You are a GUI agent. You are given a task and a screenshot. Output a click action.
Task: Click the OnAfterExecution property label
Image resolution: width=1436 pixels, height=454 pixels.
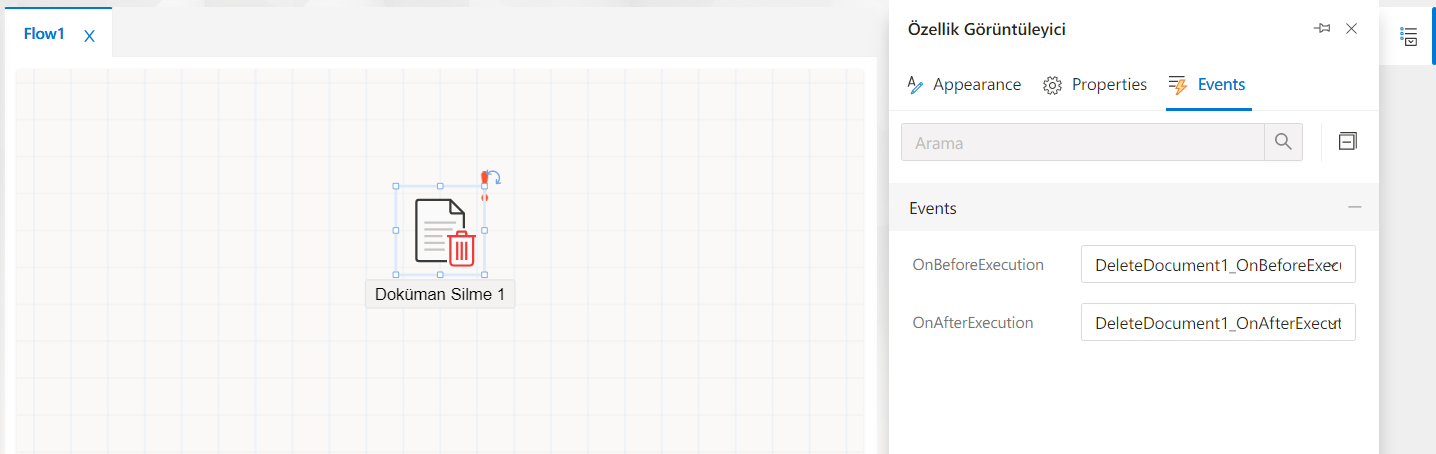973,323
